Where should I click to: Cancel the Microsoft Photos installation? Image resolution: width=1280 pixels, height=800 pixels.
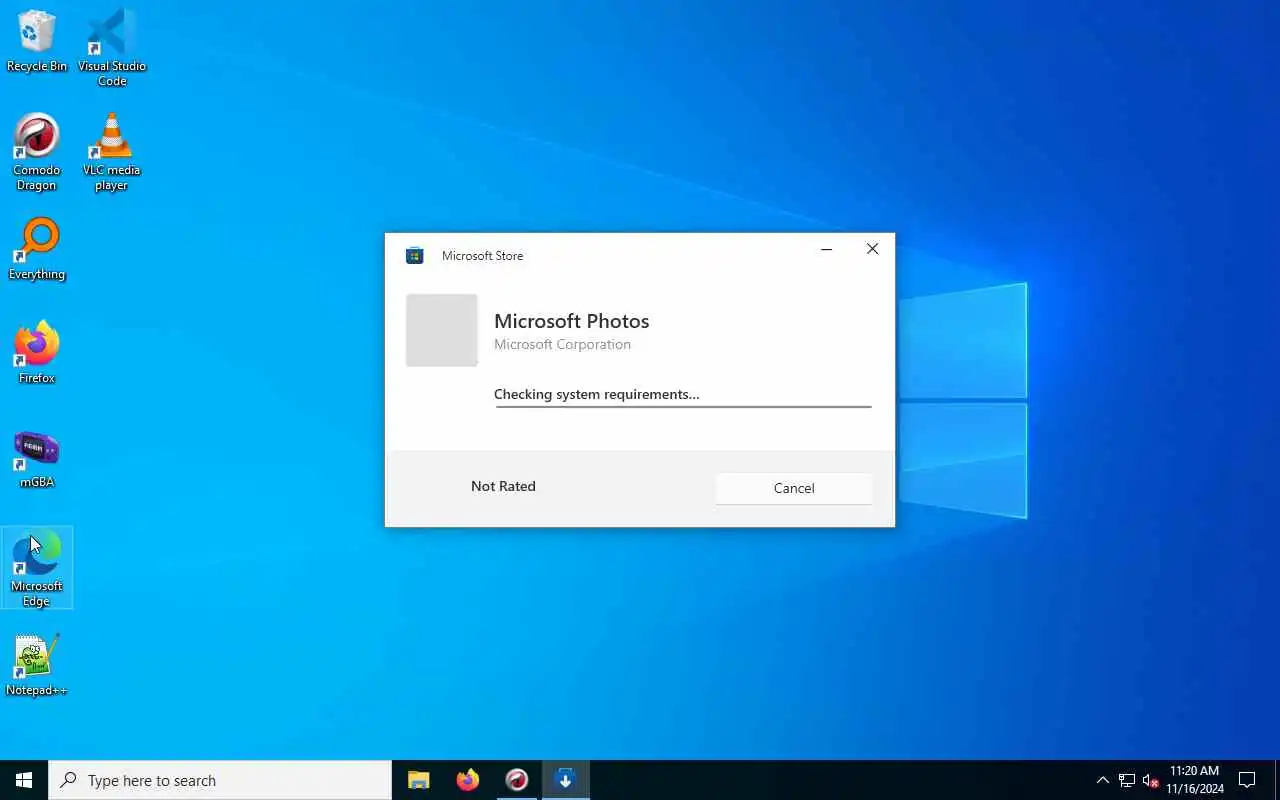[x=794, y=488]
